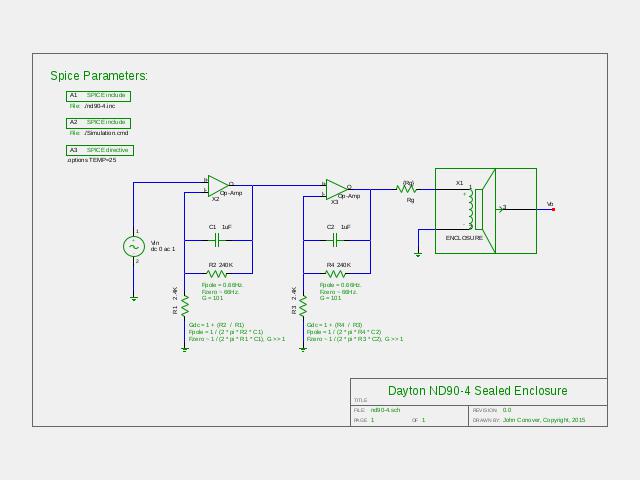Viewport: 640px width, 480px height.
Task: Click the "C1 1uF" capacitor label
Action: (220, 227)
